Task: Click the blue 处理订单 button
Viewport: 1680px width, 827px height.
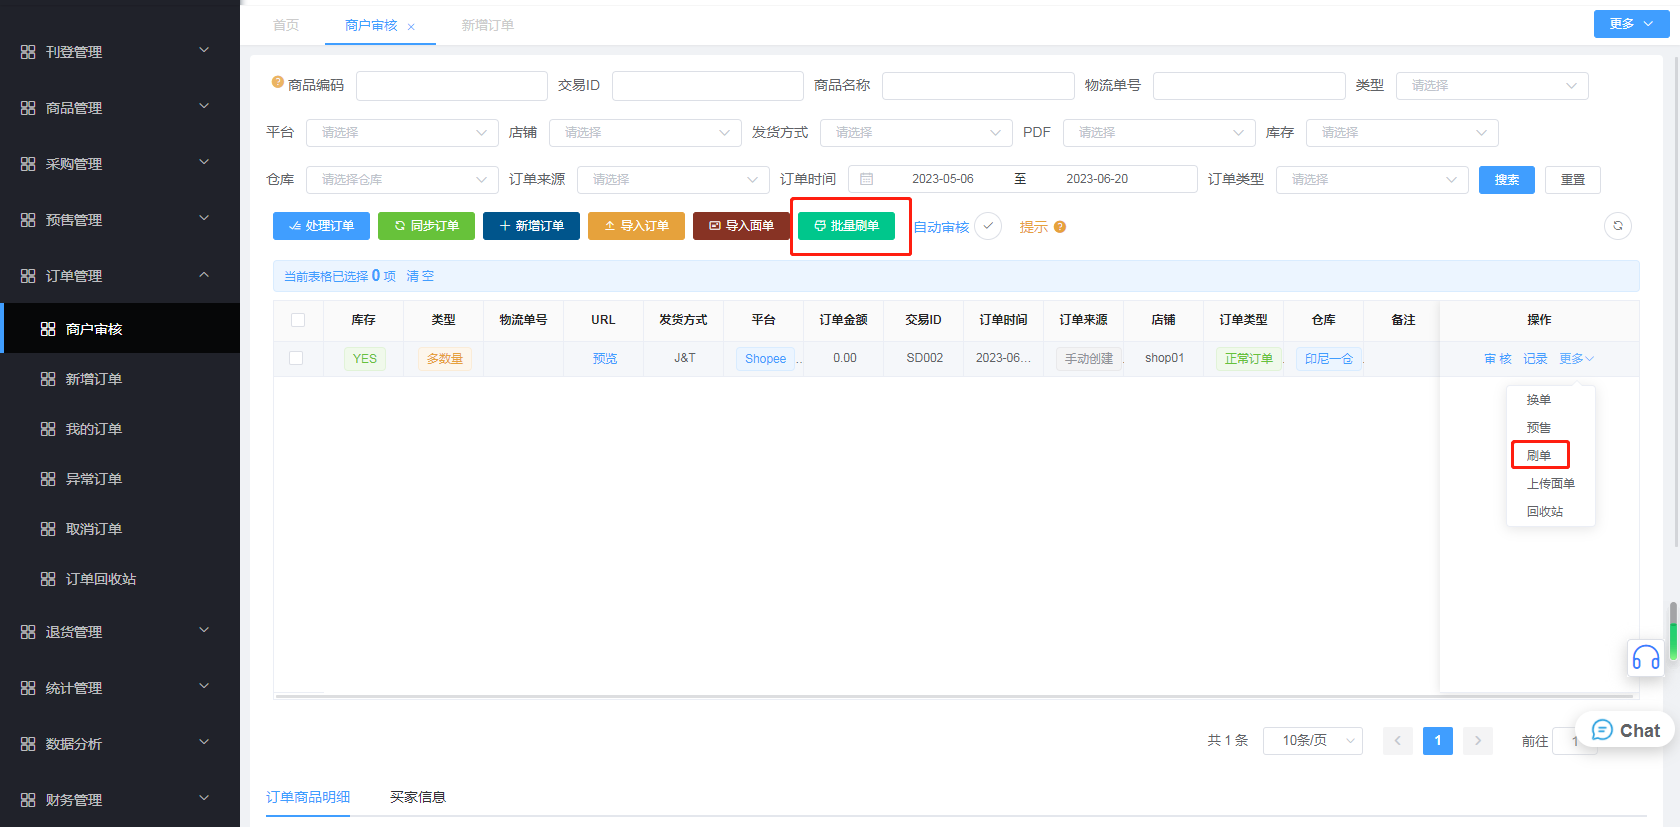Action: [321, 226]
